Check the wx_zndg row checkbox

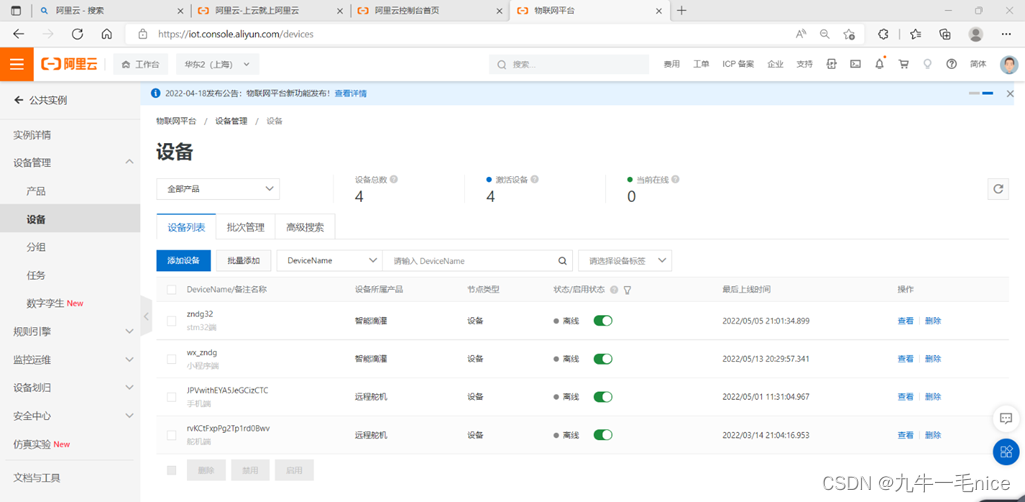tap(171, 359)
